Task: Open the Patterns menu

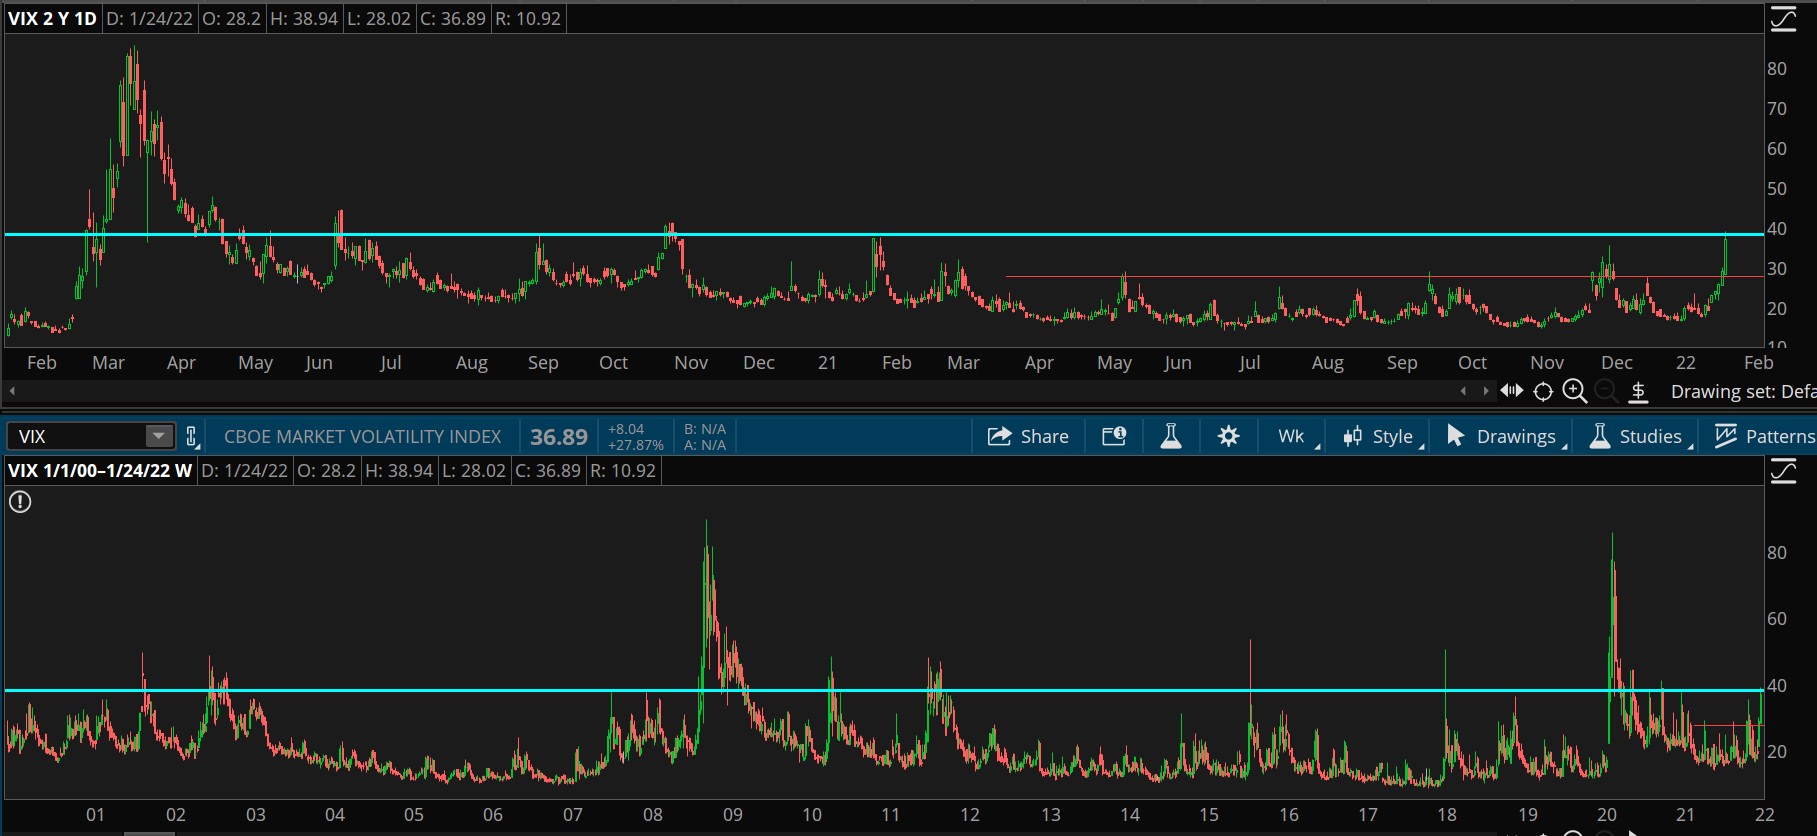Action: (1764, 436)
